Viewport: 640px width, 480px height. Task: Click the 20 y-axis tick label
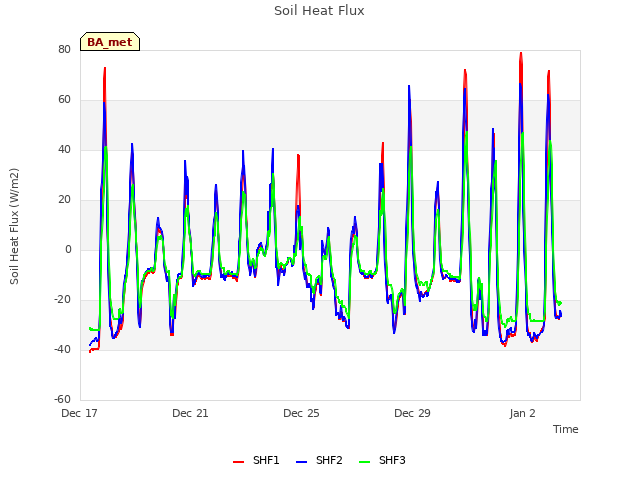(x=64, y=200)
